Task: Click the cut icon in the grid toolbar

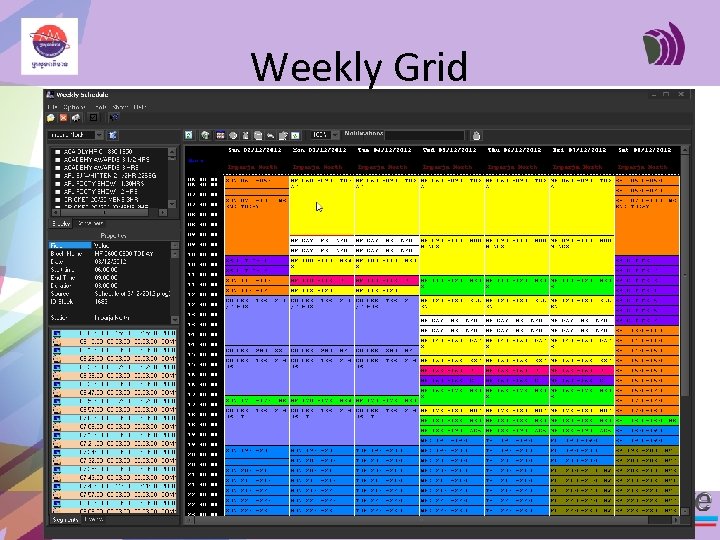Action: click(x=246, y=135)
